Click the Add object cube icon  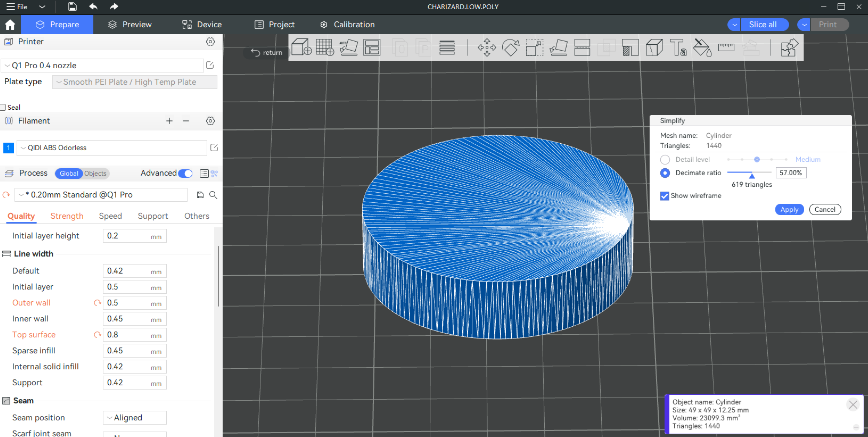click(301, 47)
